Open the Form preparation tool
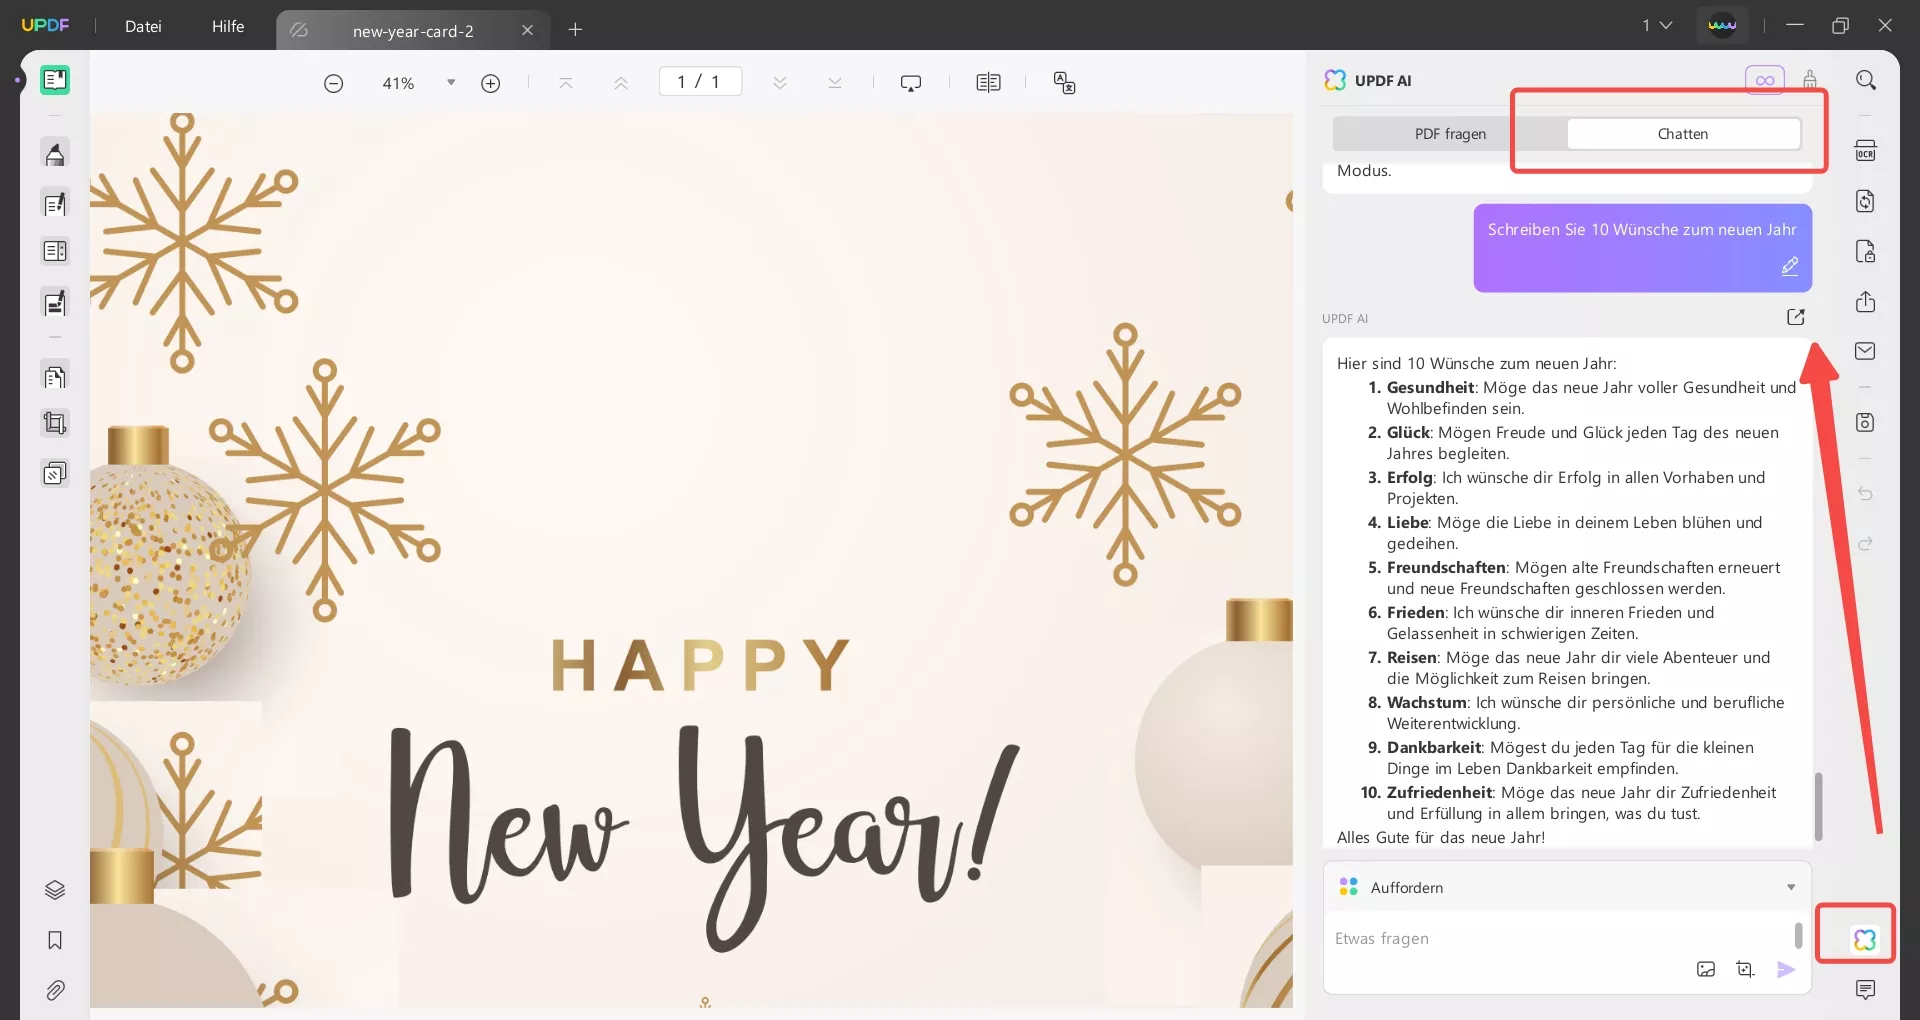 pyautogui.click(x=55, y=251)
